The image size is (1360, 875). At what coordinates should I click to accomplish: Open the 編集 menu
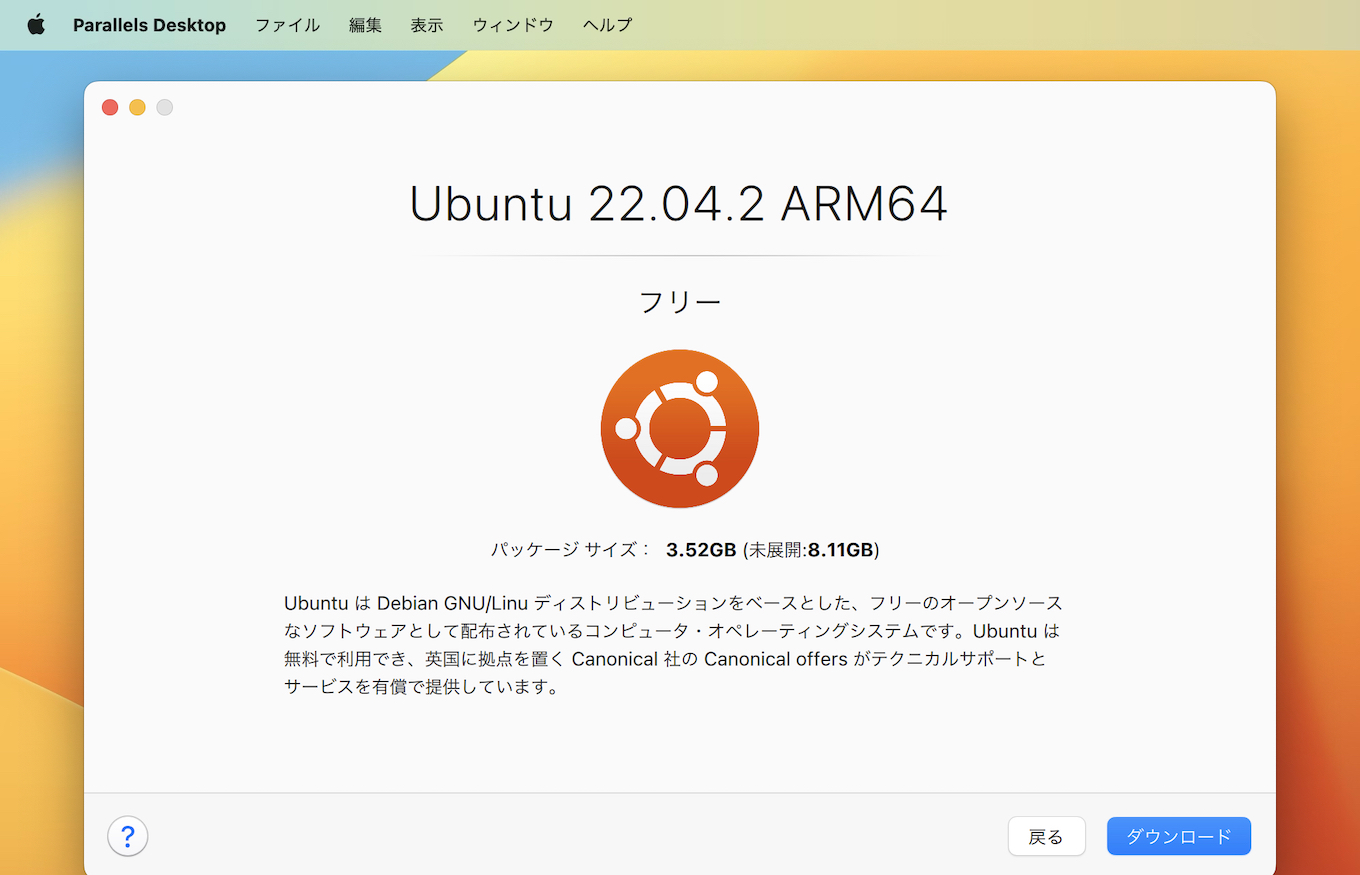tap(365, 25)
